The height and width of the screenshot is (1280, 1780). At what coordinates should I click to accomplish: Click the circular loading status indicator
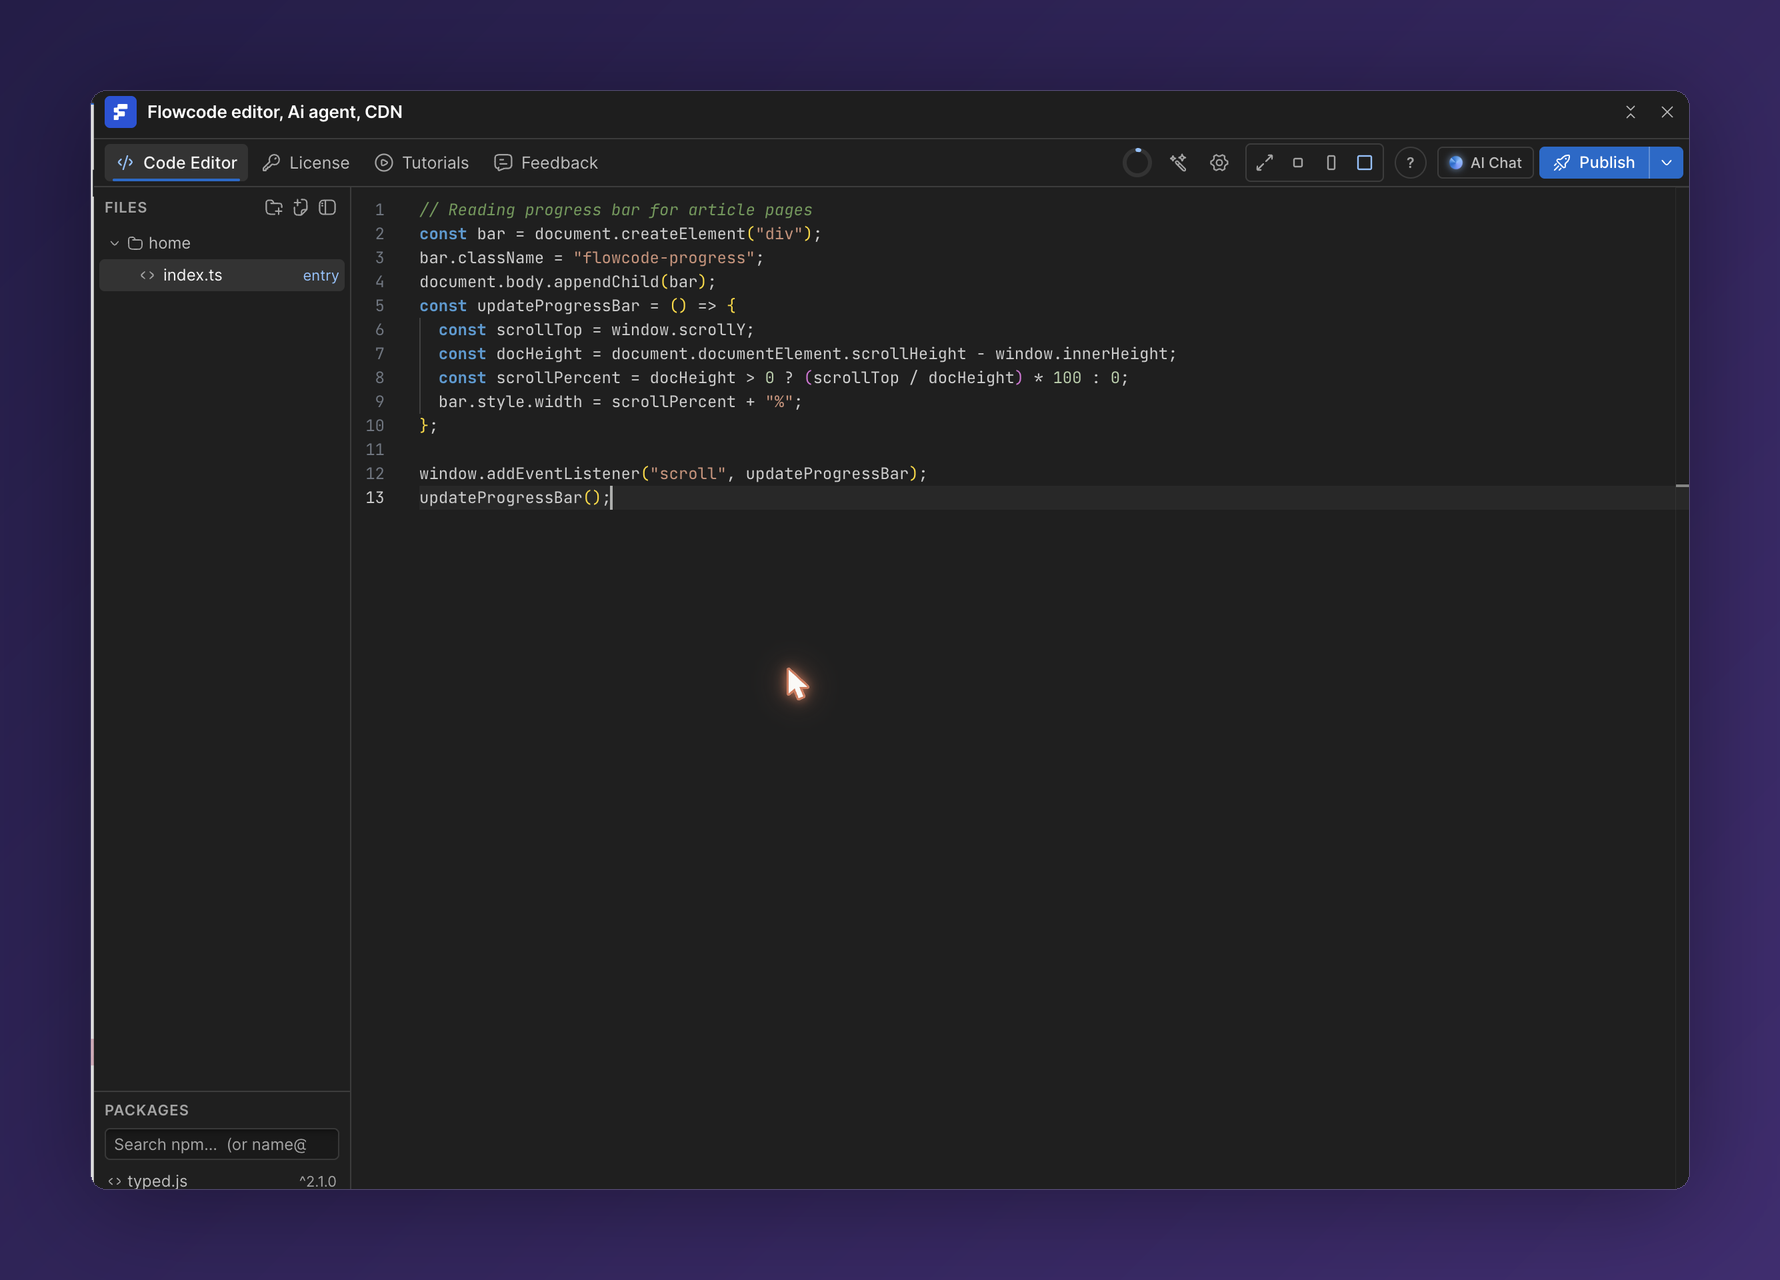pos(1137,162)
